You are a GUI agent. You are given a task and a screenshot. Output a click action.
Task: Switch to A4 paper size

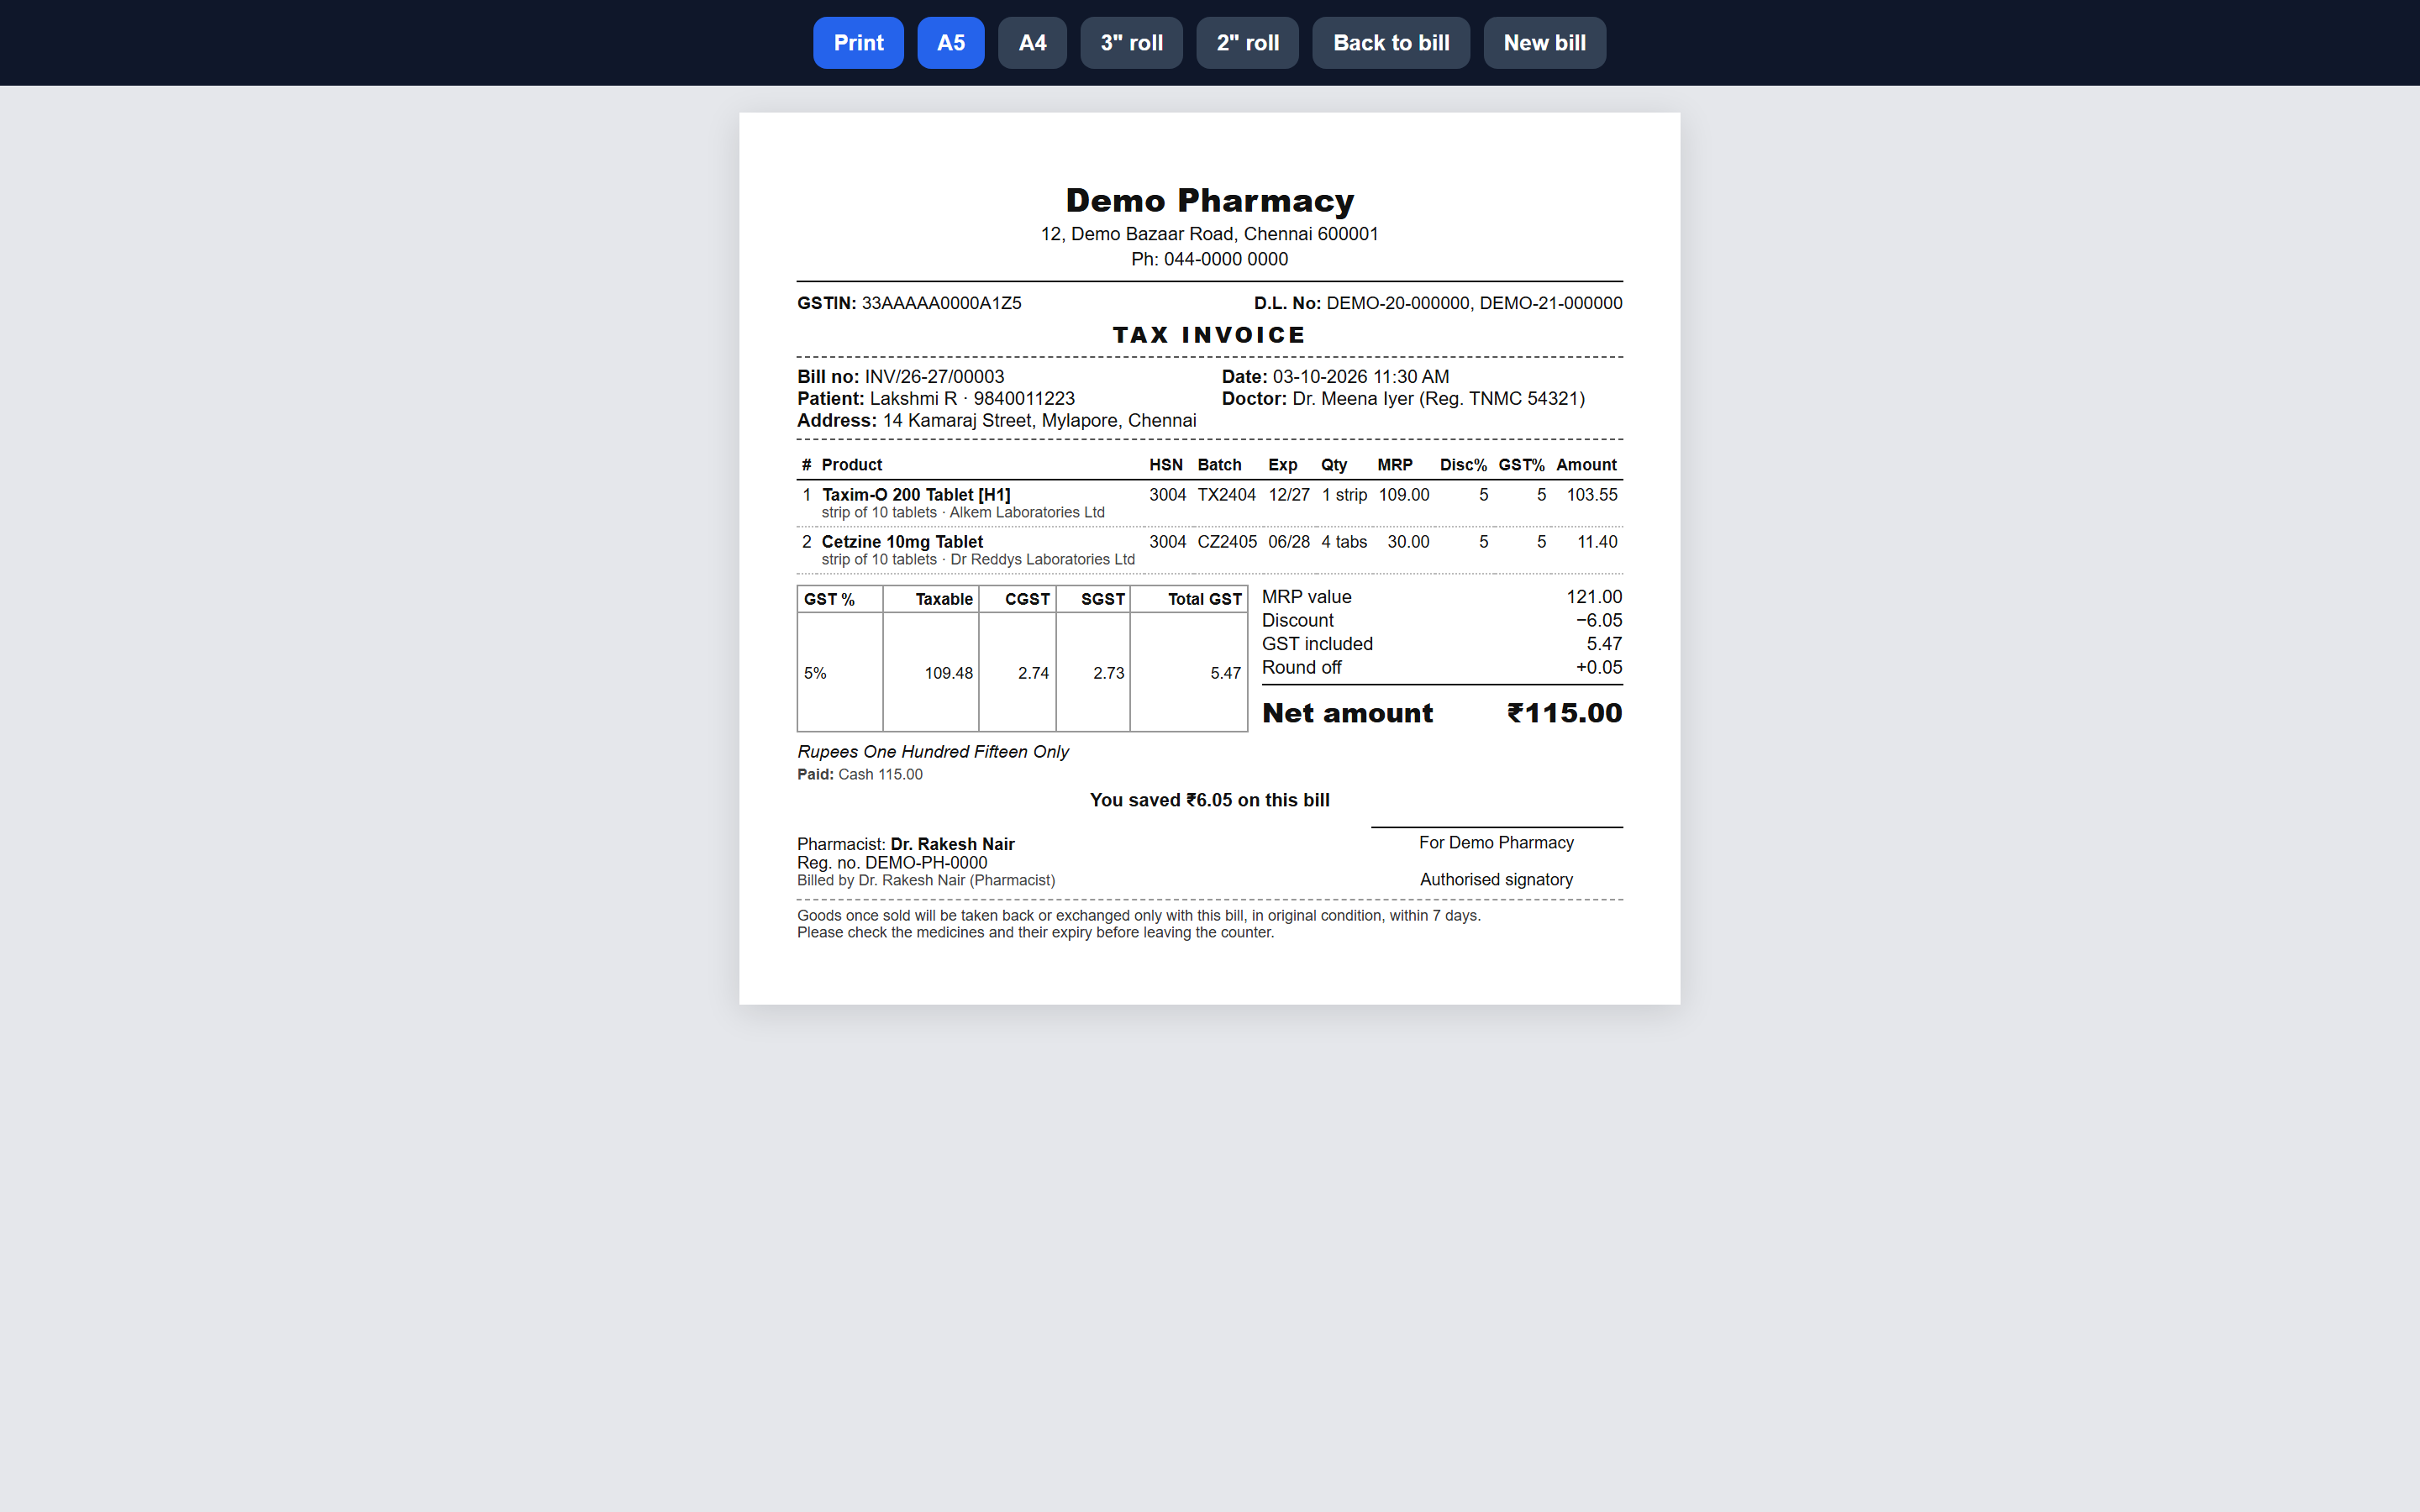click(x=1032, y=43)
